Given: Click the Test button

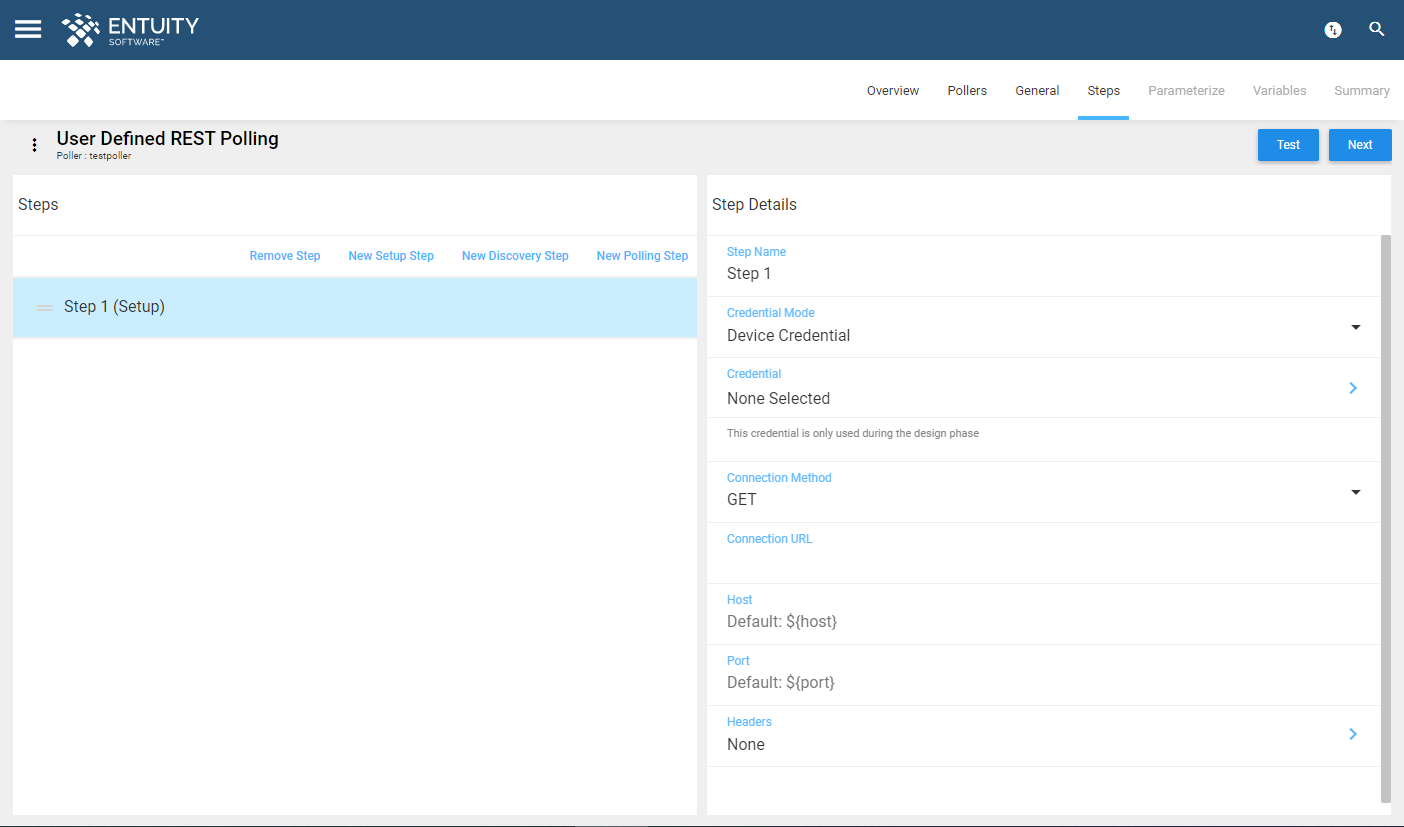Looking at the screenshot, I should (x=1288, y=145).
